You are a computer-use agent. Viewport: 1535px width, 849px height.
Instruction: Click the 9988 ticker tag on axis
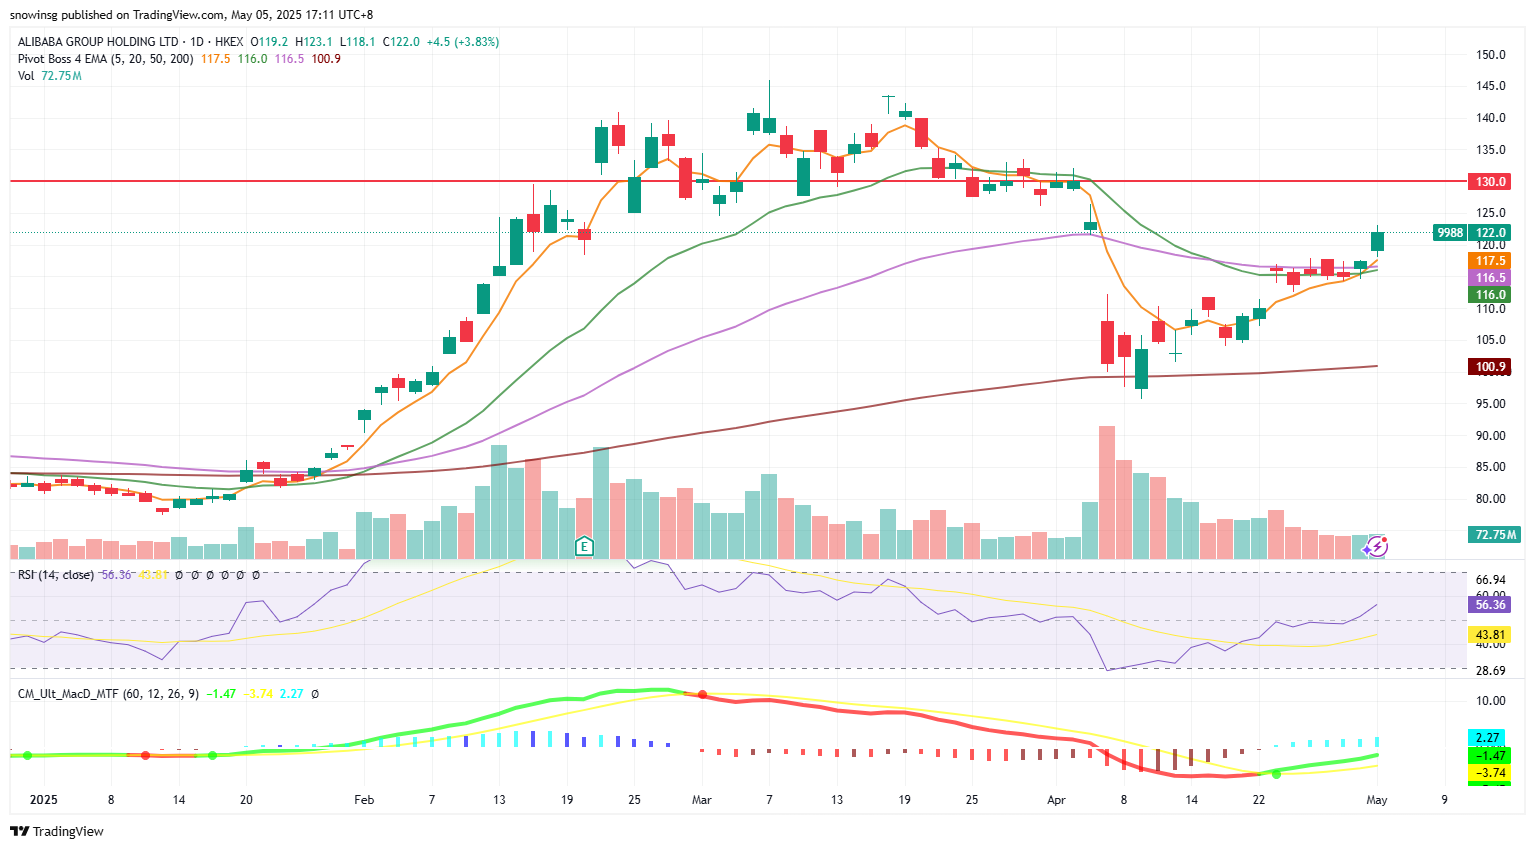[1449, 232]
